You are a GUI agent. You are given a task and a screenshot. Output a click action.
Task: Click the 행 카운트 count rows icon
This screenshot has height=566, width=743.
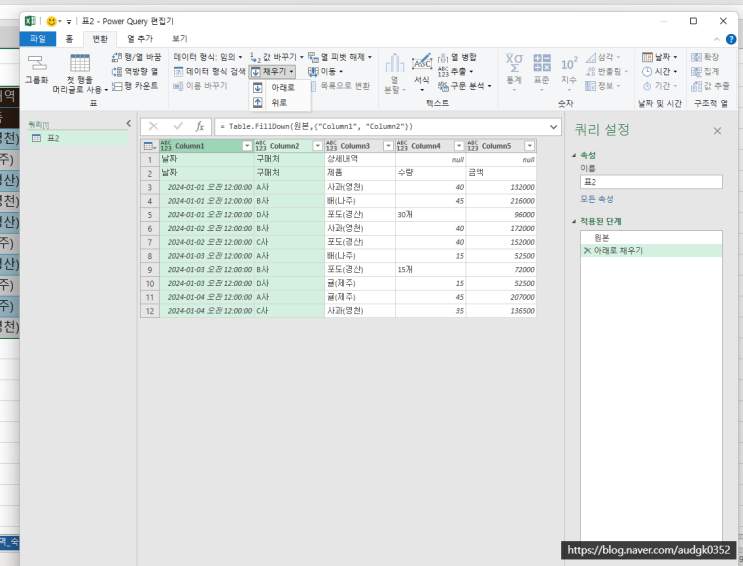tap(117, 86)
